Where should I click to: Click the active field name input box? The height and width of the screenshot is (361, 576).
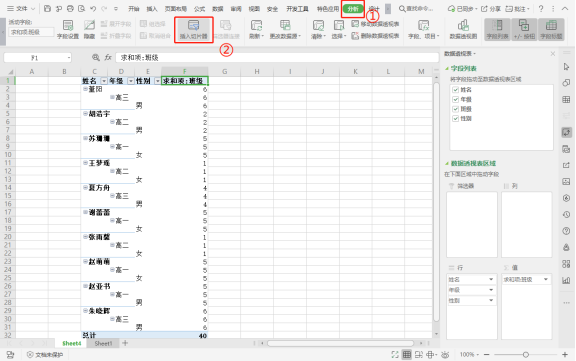point(31,32)
